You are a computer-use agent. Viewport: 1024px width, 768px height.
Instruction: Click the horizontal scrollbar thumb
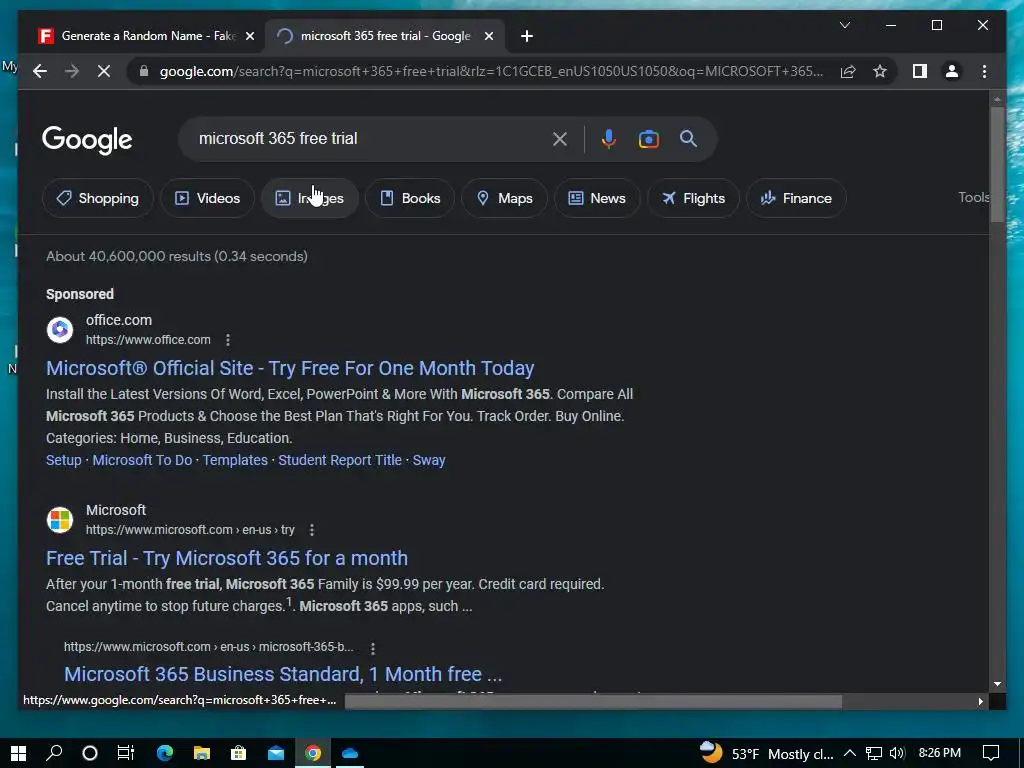click(593, 701)
